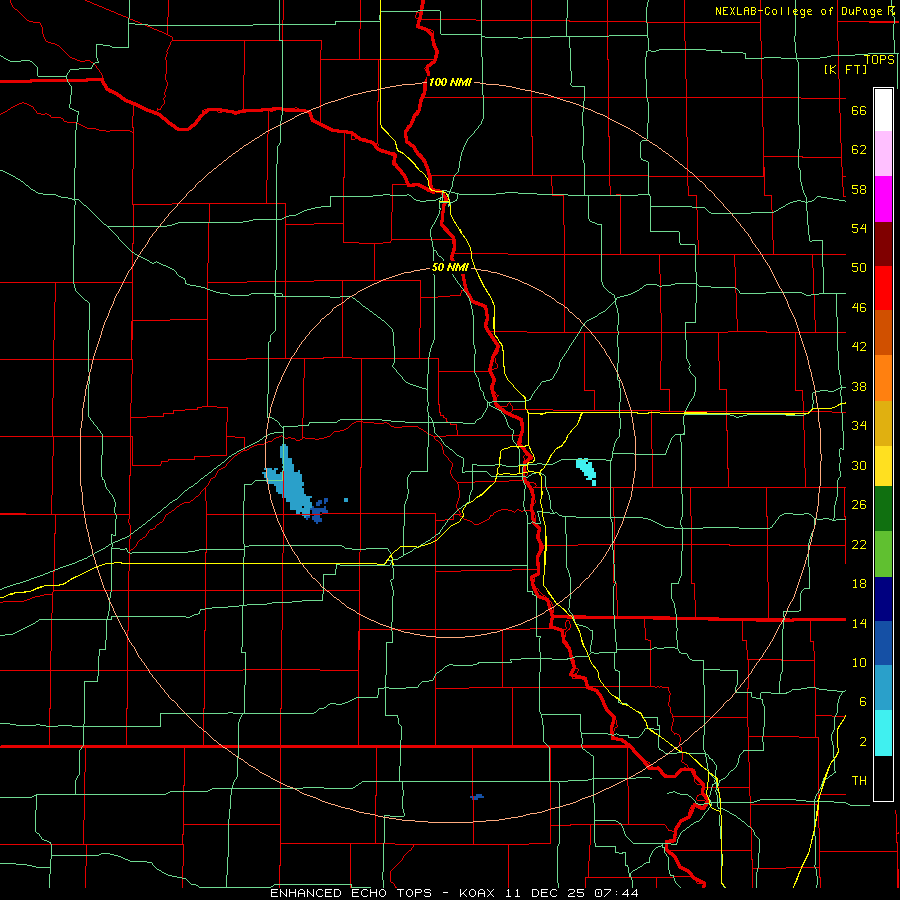Screen dimensions: 900x900
Task: Click the black TH legend swatch
Action: [883, 778]
